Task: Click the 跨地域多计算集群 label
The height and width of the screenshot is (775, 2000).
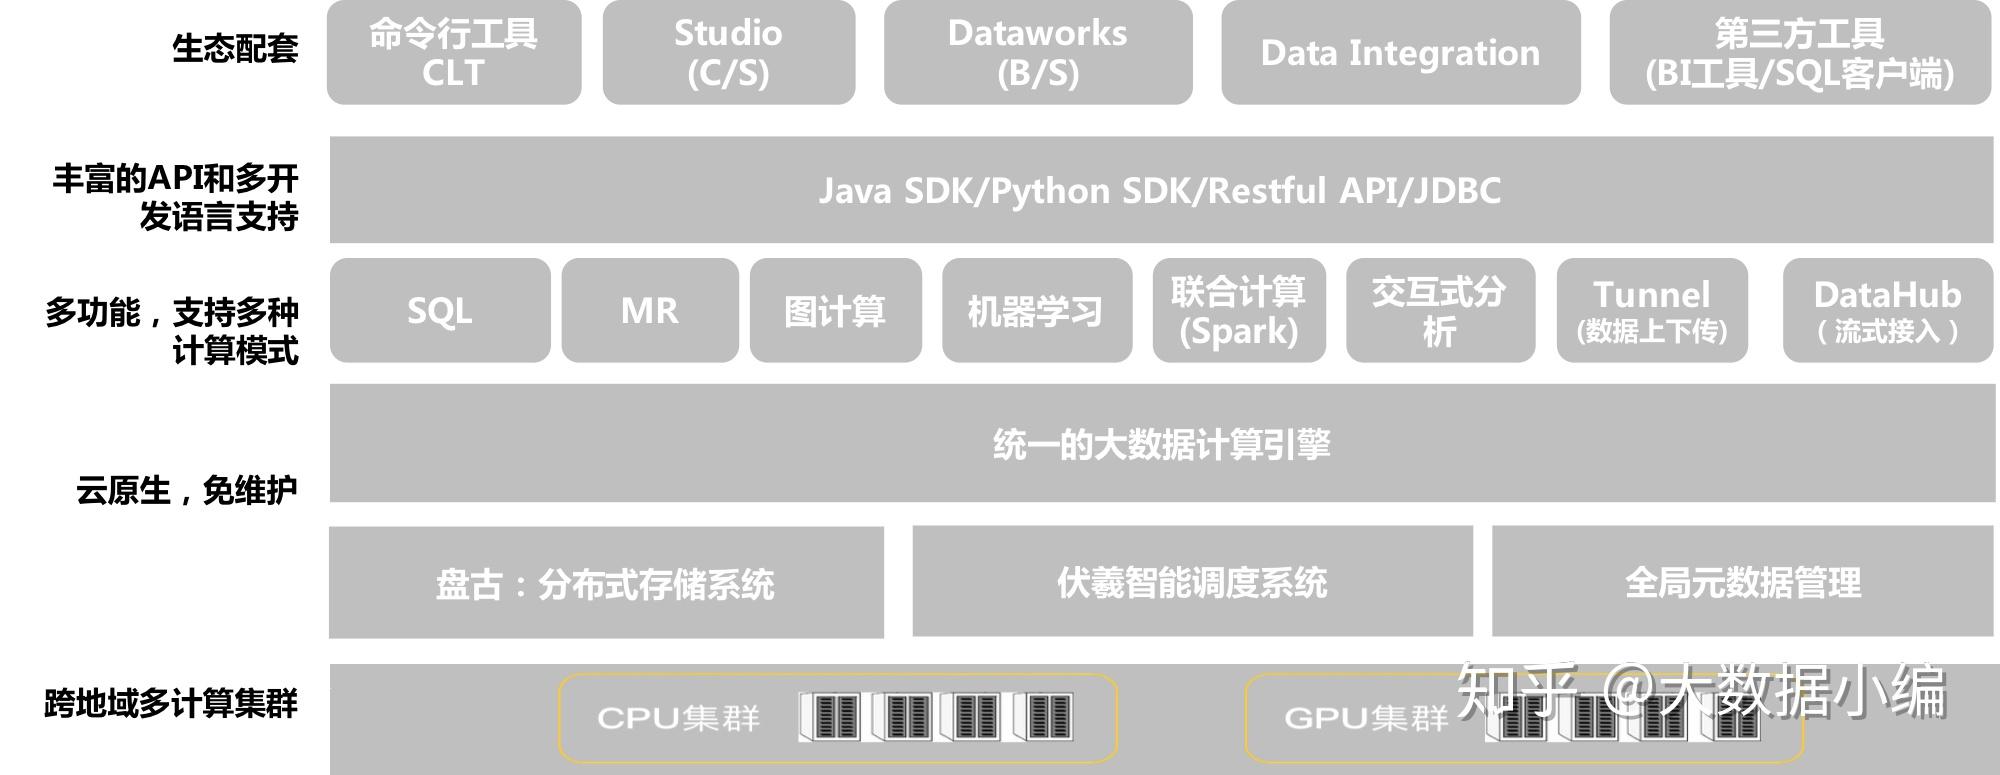Action: click(171, 703)
